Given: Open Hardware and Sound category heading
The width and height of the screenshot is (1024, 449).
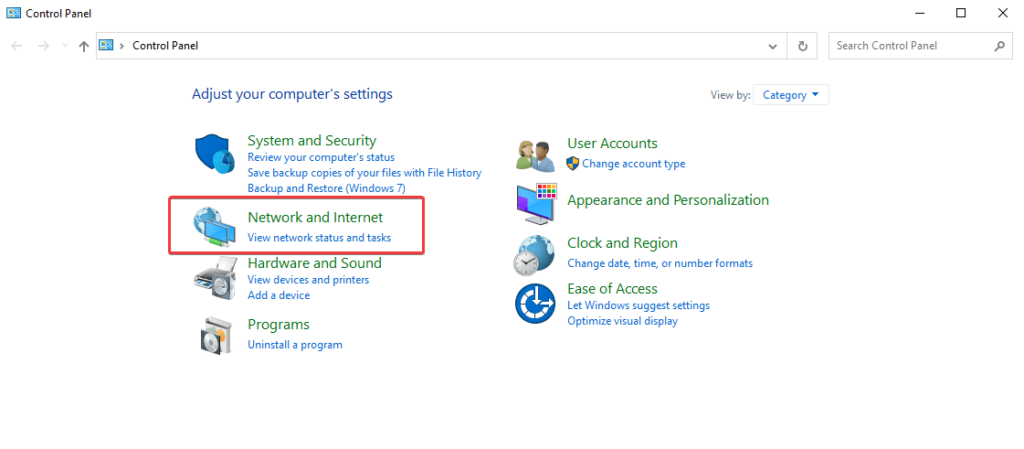Looking at the screenshot, I should coord(314,262).
